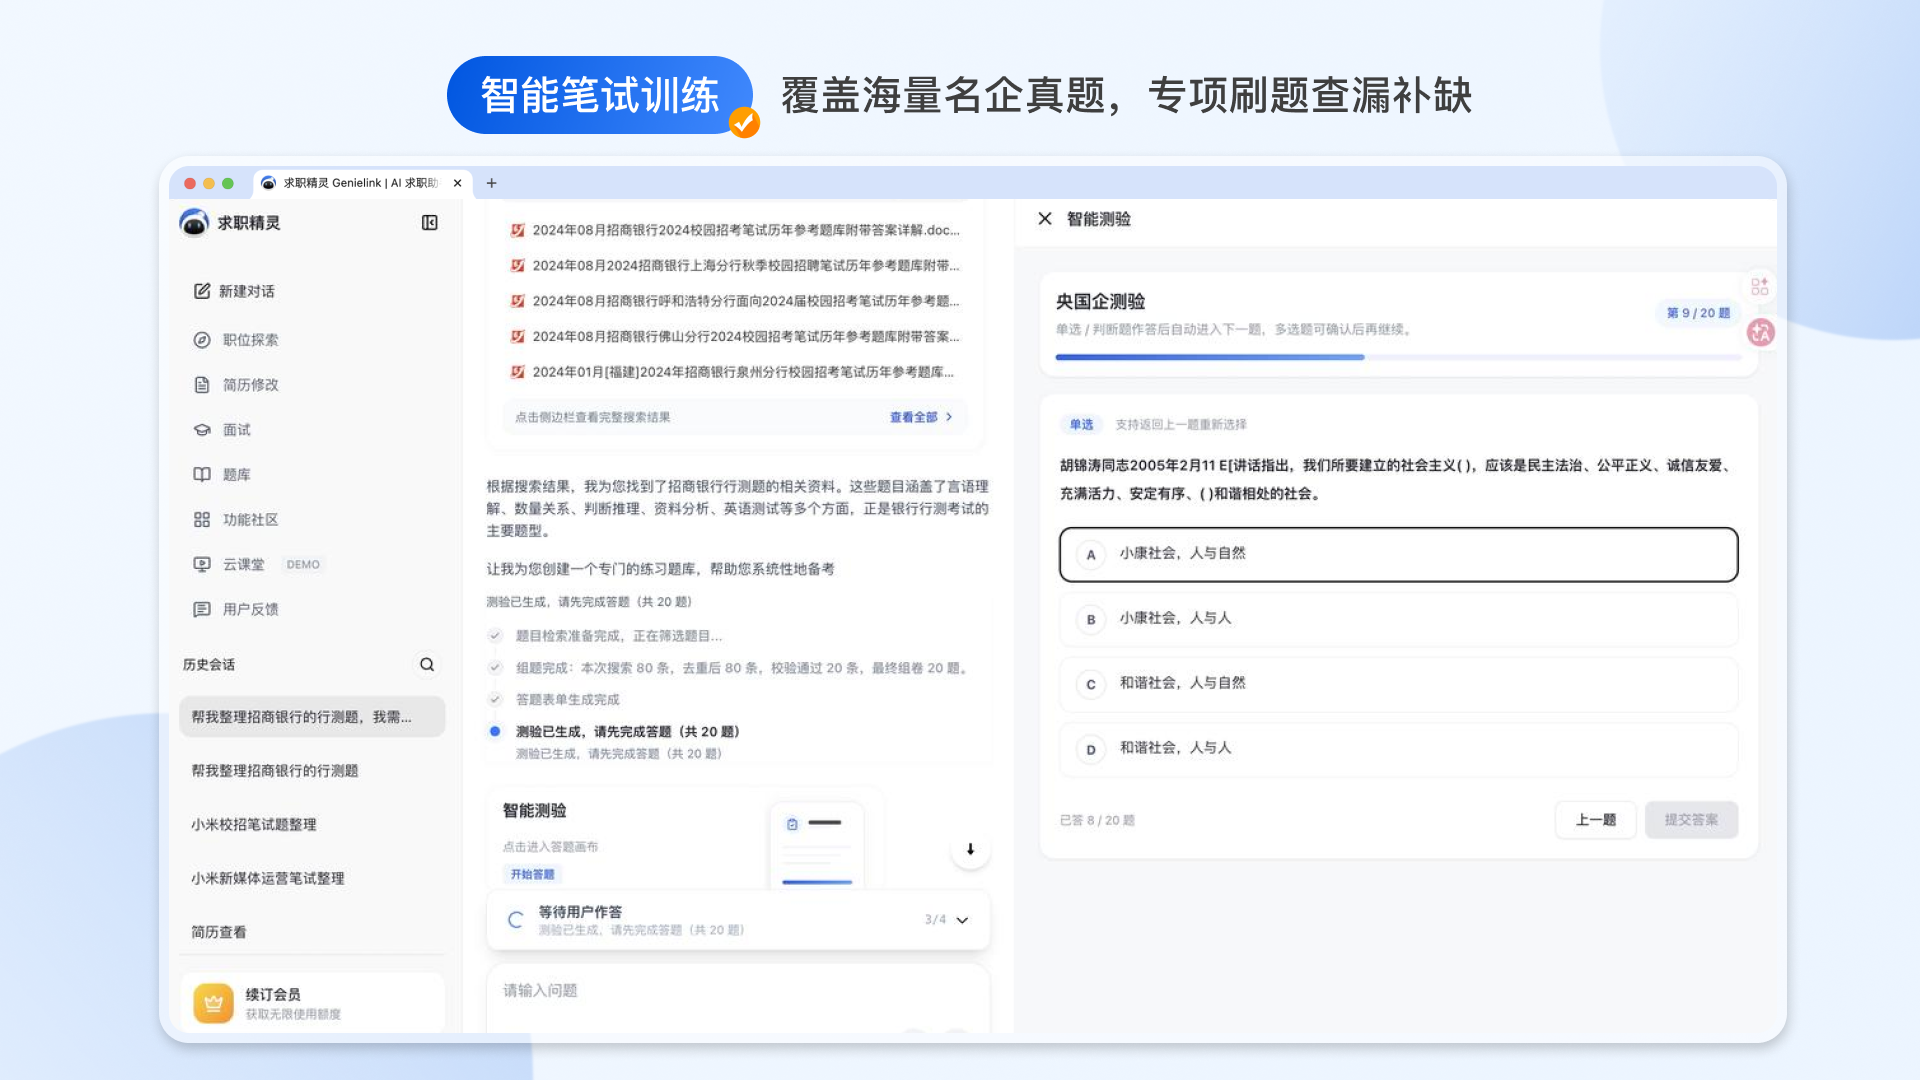Click 开始答题 on the 智能测验 card
Screen dimensions: 1920x1080
532,875
